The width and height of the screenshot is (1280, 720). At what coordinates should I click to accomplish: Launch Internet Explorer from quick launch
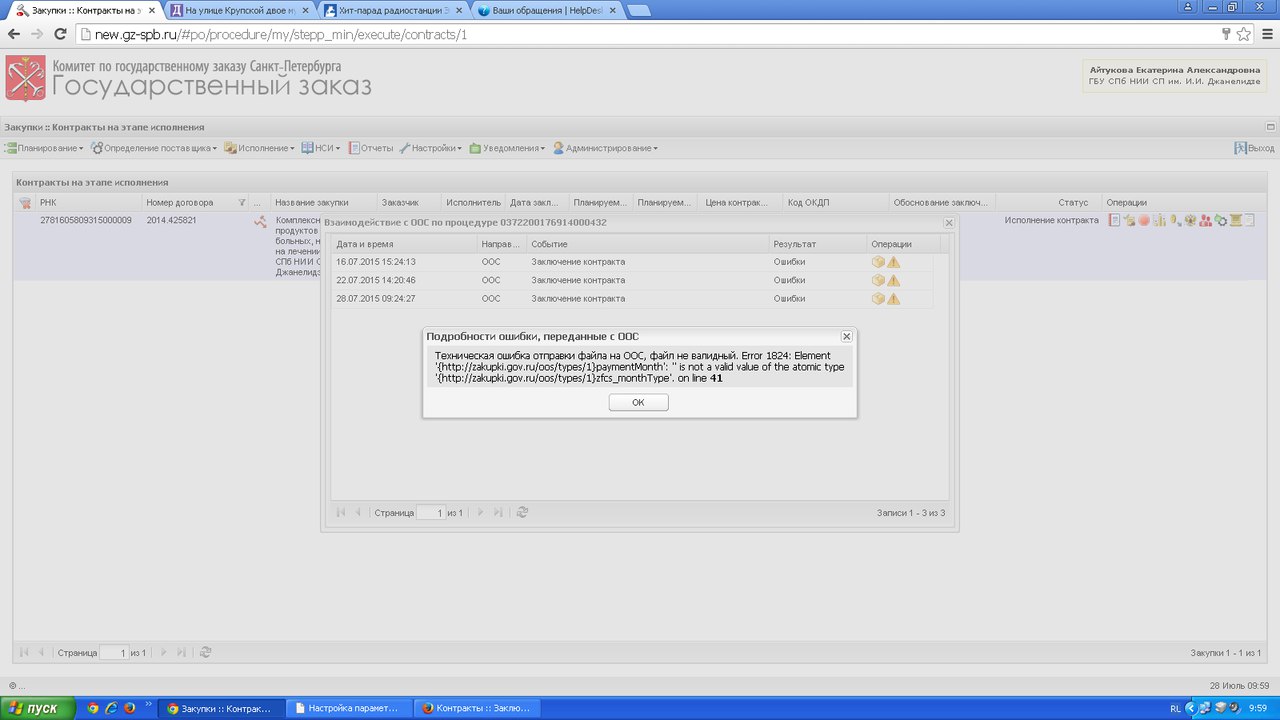(x=111, y=708)
